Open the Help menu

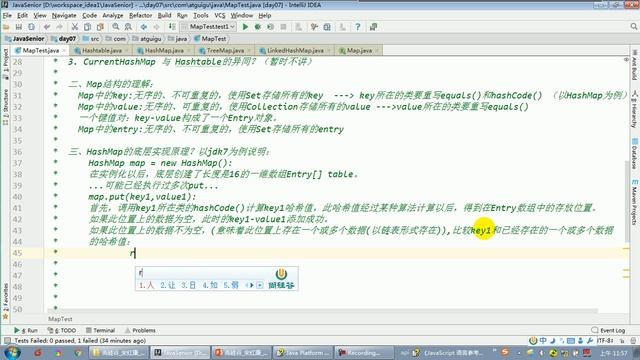pyautogui.click(x=264, y=16)
